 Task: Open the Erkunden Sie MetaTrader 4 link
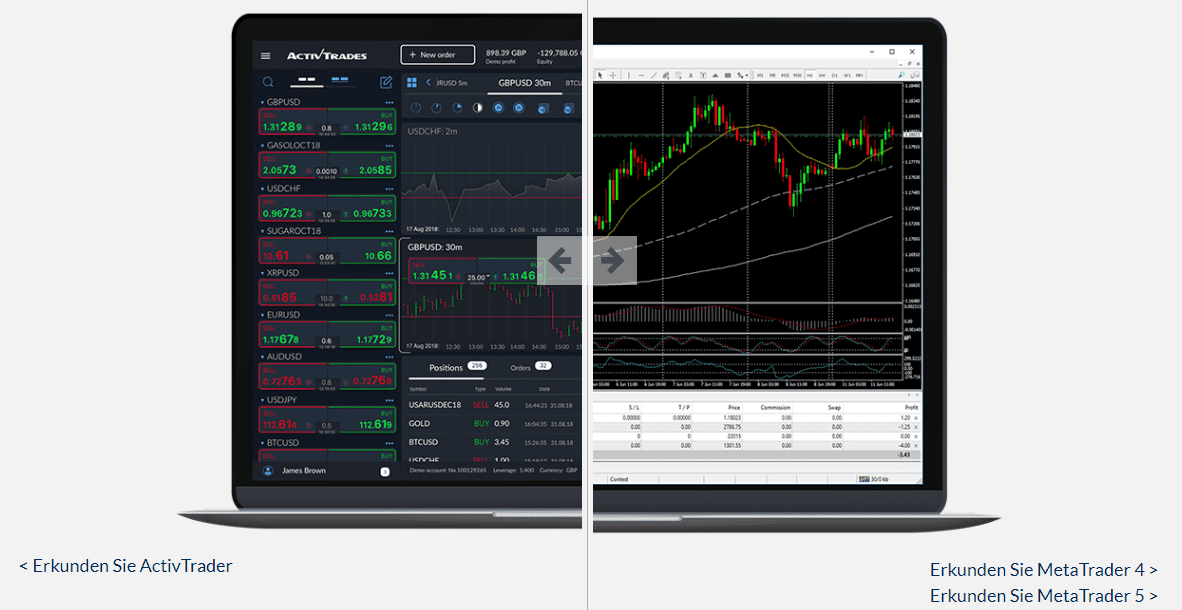pos(1043,569)
